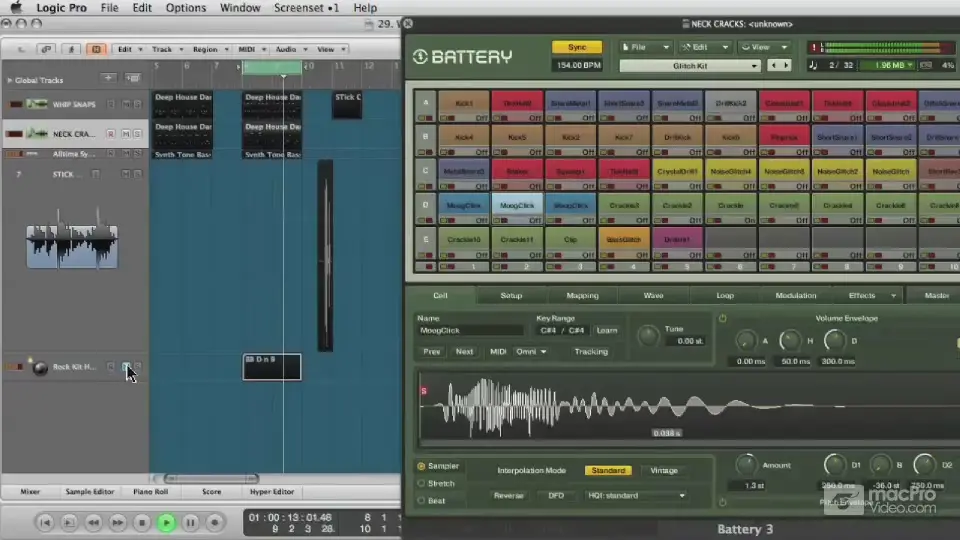Select the Clip cell in row E
960x540 pixels.
click(570, 239)
